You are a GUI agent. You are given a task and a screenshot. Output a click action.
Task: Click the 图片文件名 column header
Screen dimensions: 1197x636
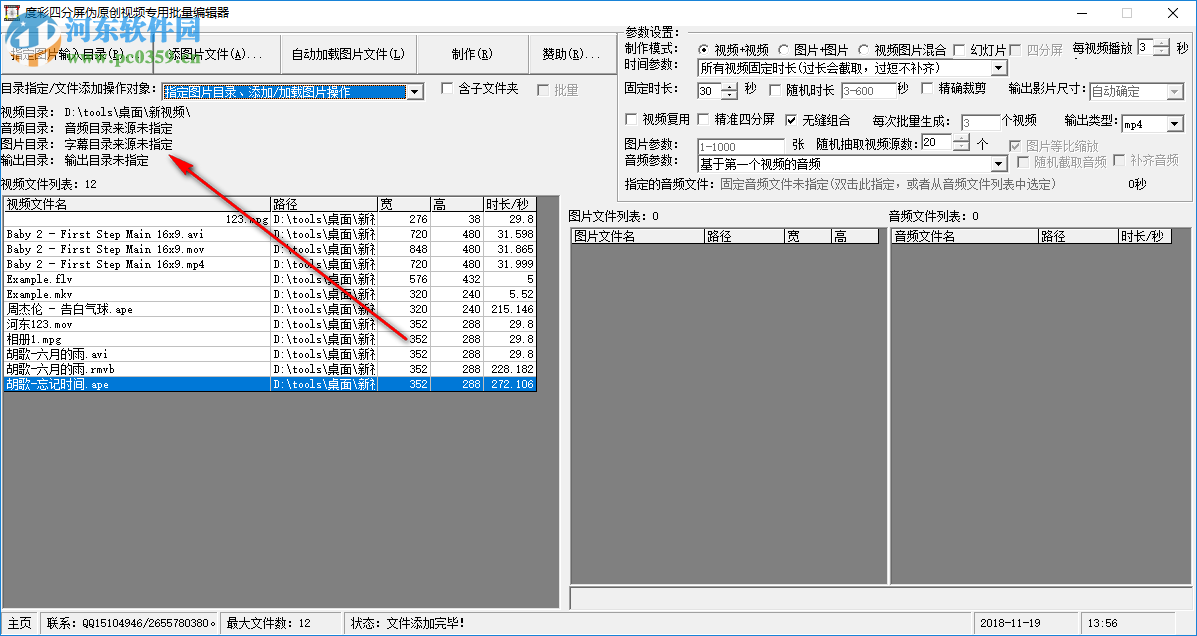pos(637,237)
